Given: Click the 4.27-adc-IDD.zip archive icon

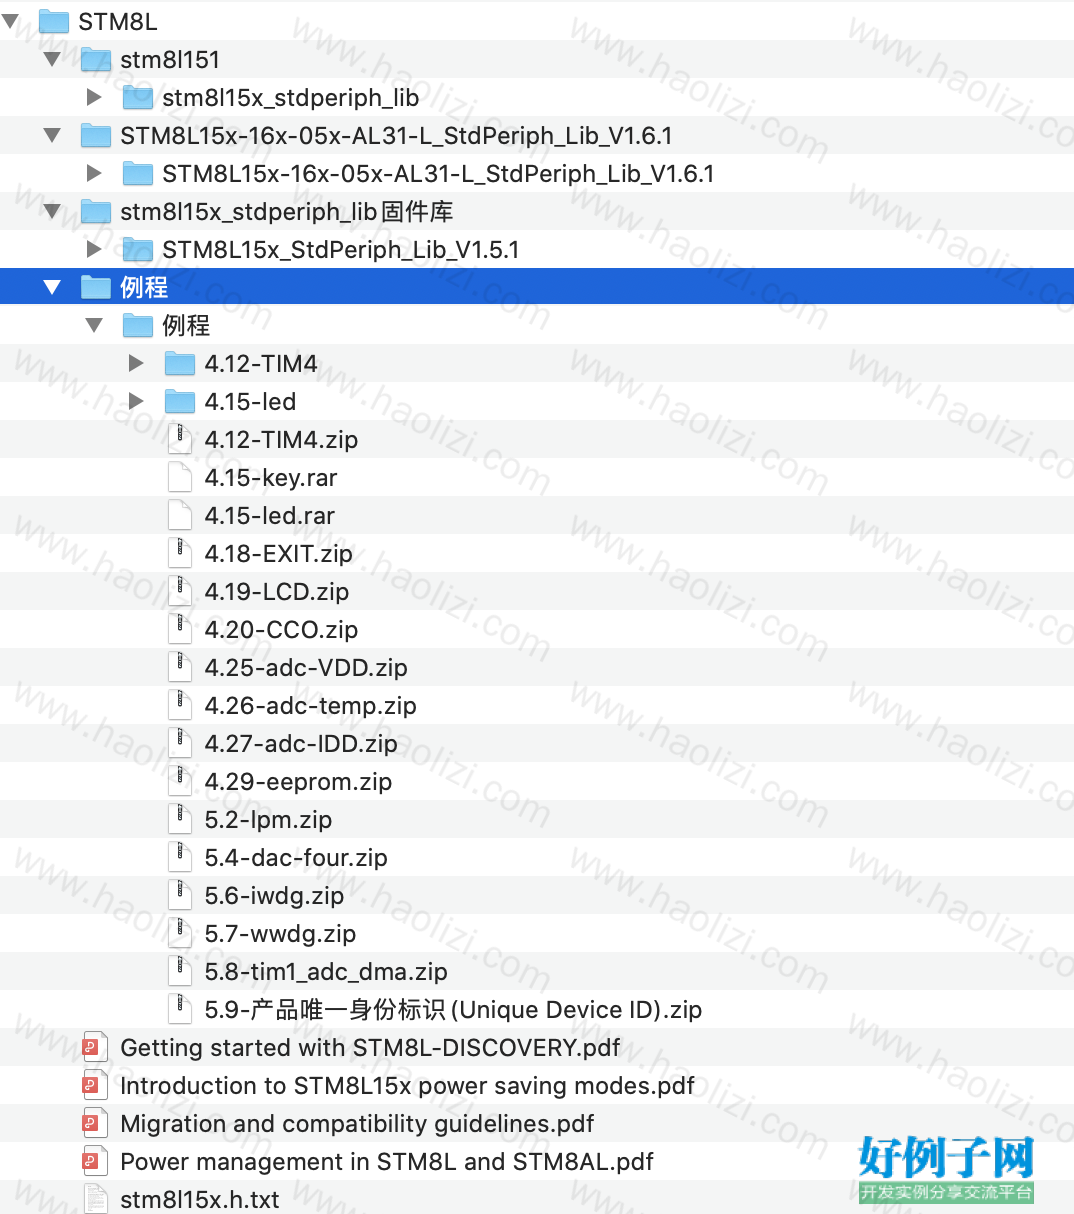Looking at the screenshot, I should pos(180,743).
